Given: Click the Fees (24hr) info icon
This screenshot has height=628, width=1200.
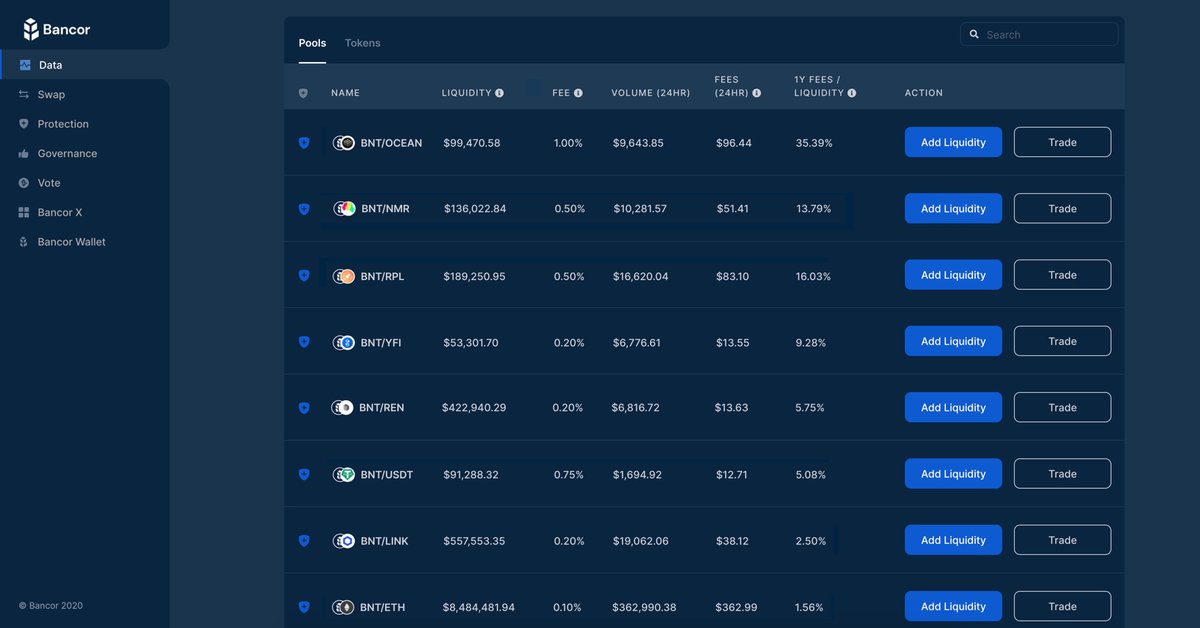Looking at the screenshot, I should [757, 93].
